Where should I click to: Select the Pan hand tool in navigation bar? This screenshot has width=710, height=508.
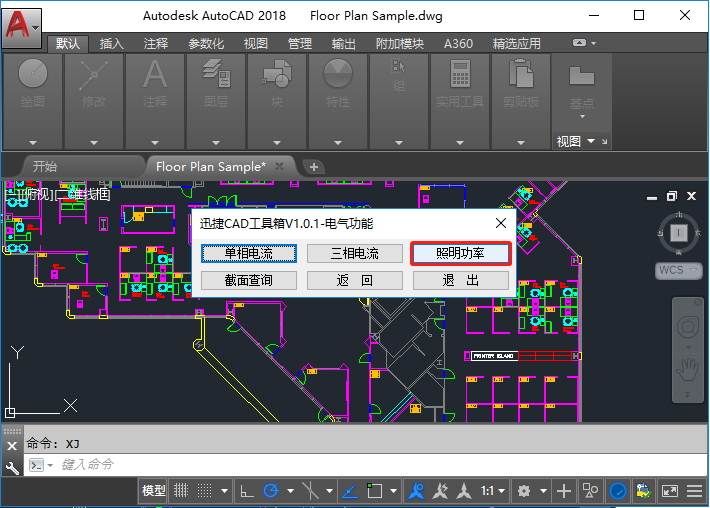tap(687, 369)
